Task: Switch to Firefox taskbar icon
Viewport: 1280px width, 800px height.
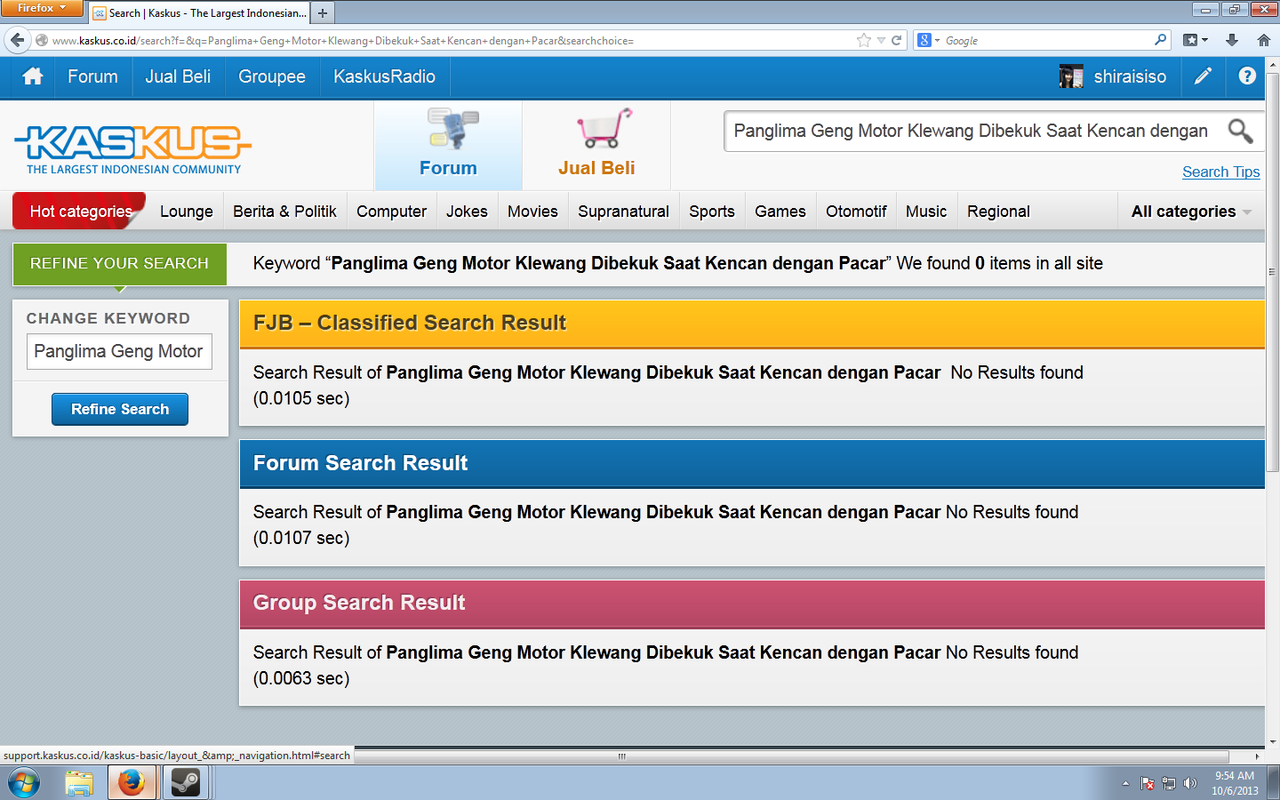Action: click(130, 782)
